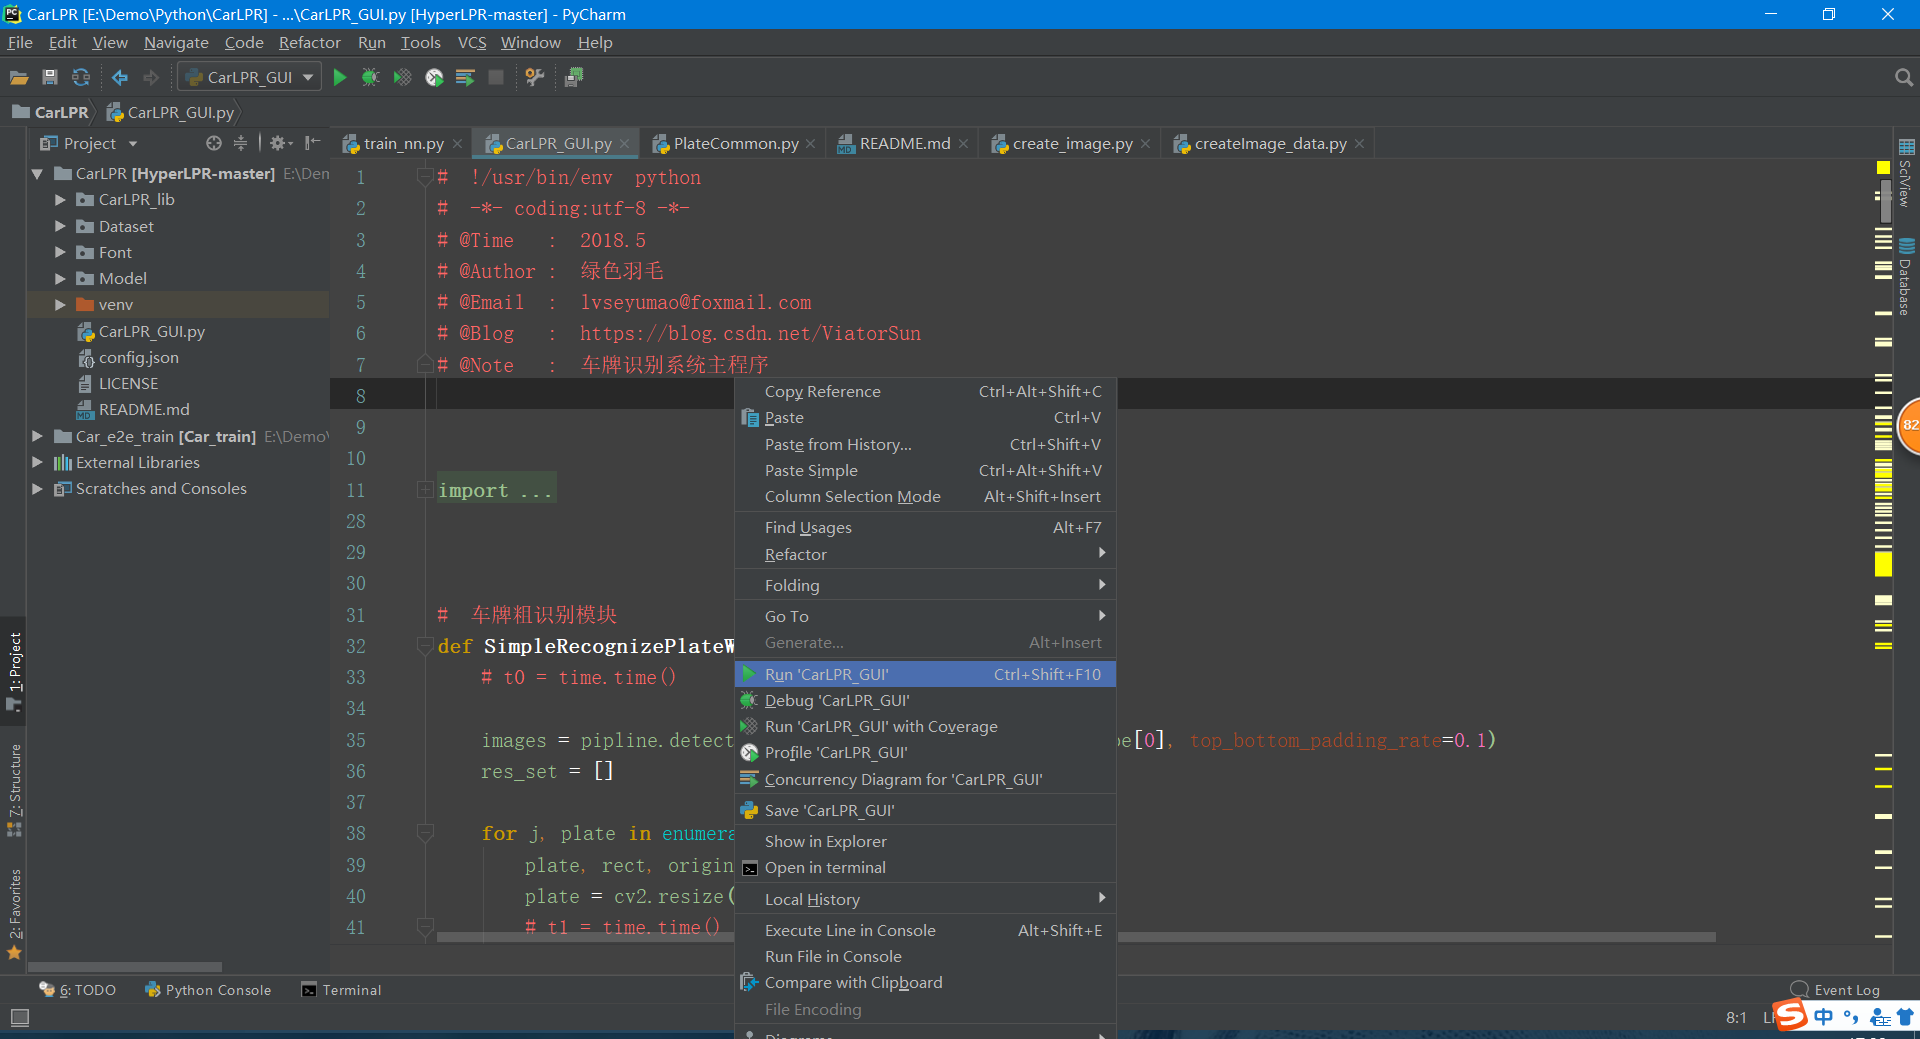Open the Terminal tool window button
The height and width of the screenshot is (1039, 1920).
click(x=342, y=990)
